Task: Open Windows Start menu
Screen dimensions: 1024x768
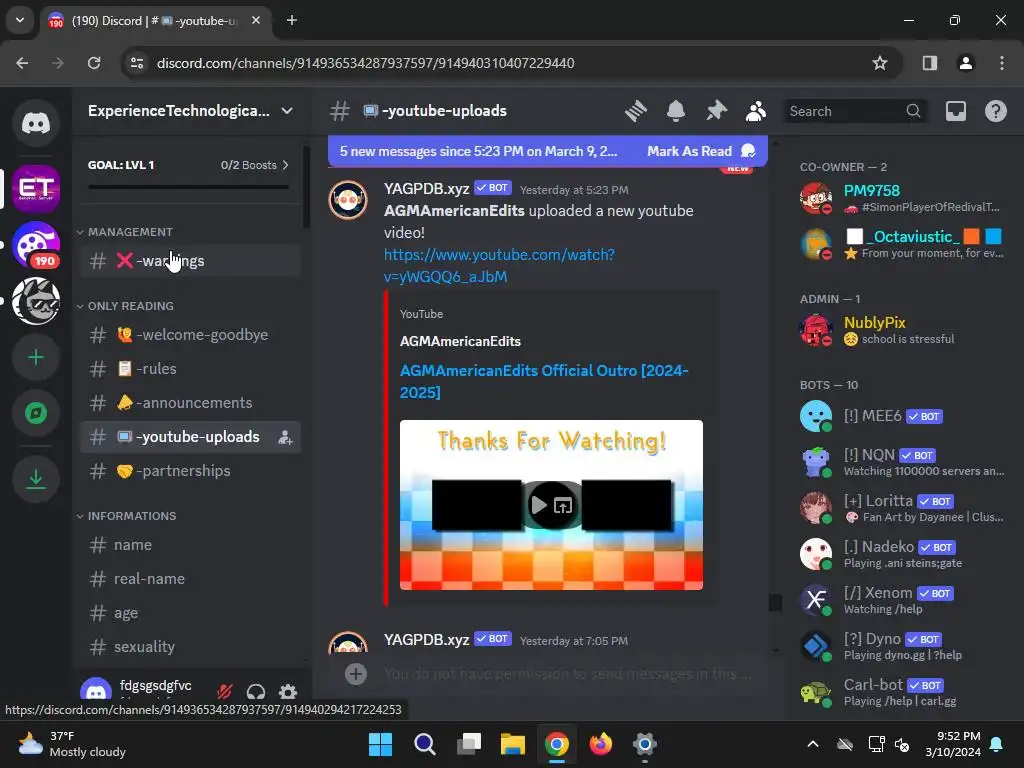Action: pyautogui.click(x=380, y=744)
